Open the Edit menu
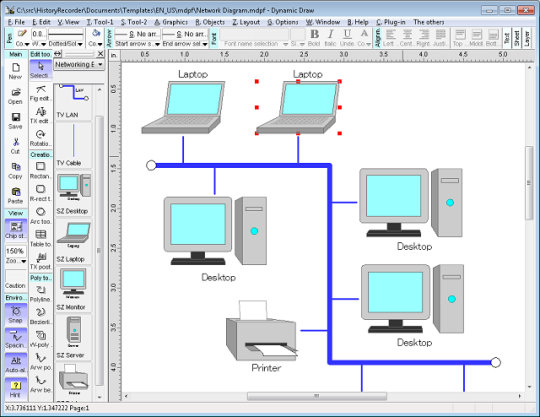Viewport: 540px width, 417px height. point(41,22)
